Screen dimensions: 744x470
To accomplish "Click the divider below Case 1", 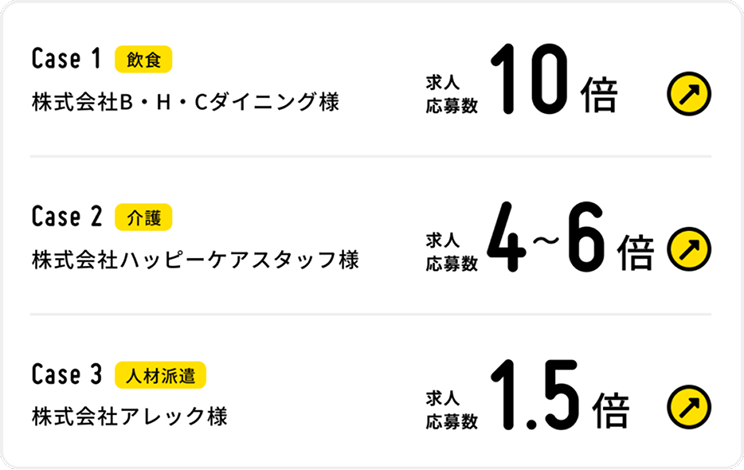I will click(x=370, y=157).
